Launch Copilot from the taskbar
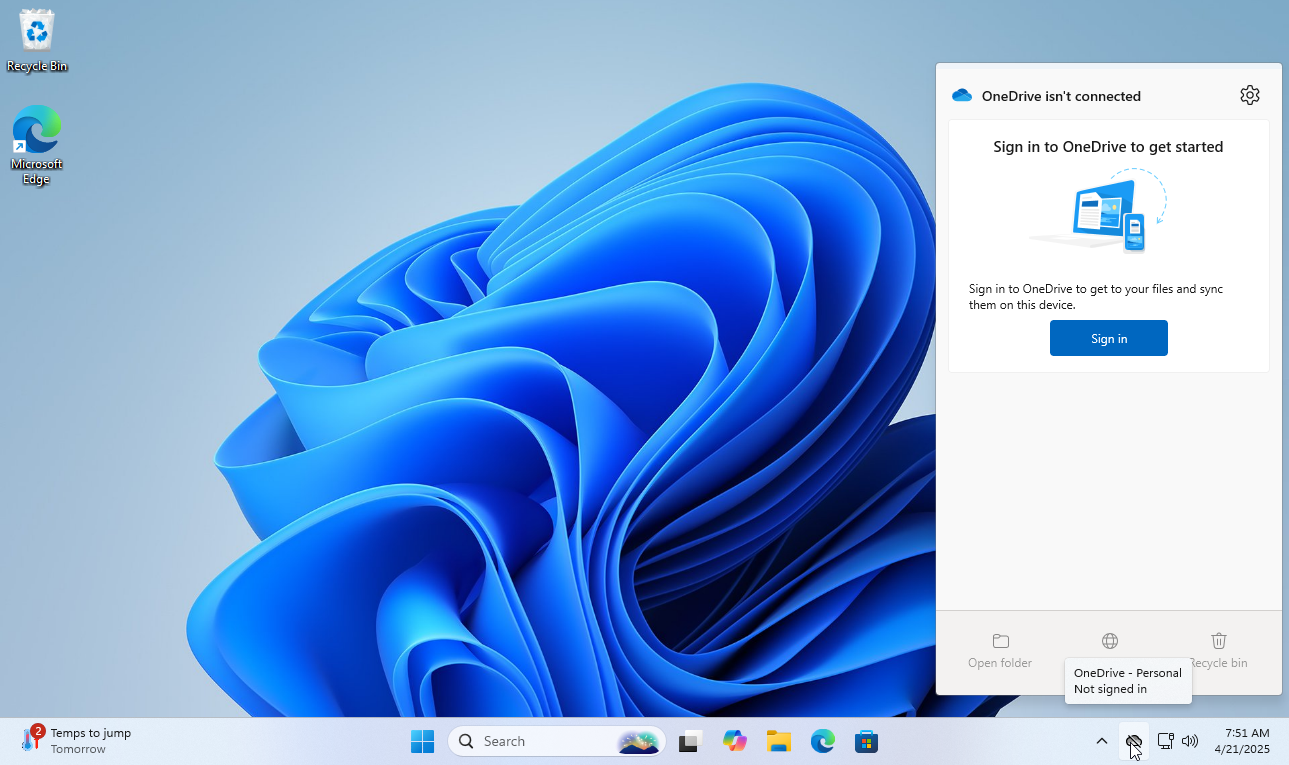This screenshot has height=765, width=1289. (x=734, y=741)
